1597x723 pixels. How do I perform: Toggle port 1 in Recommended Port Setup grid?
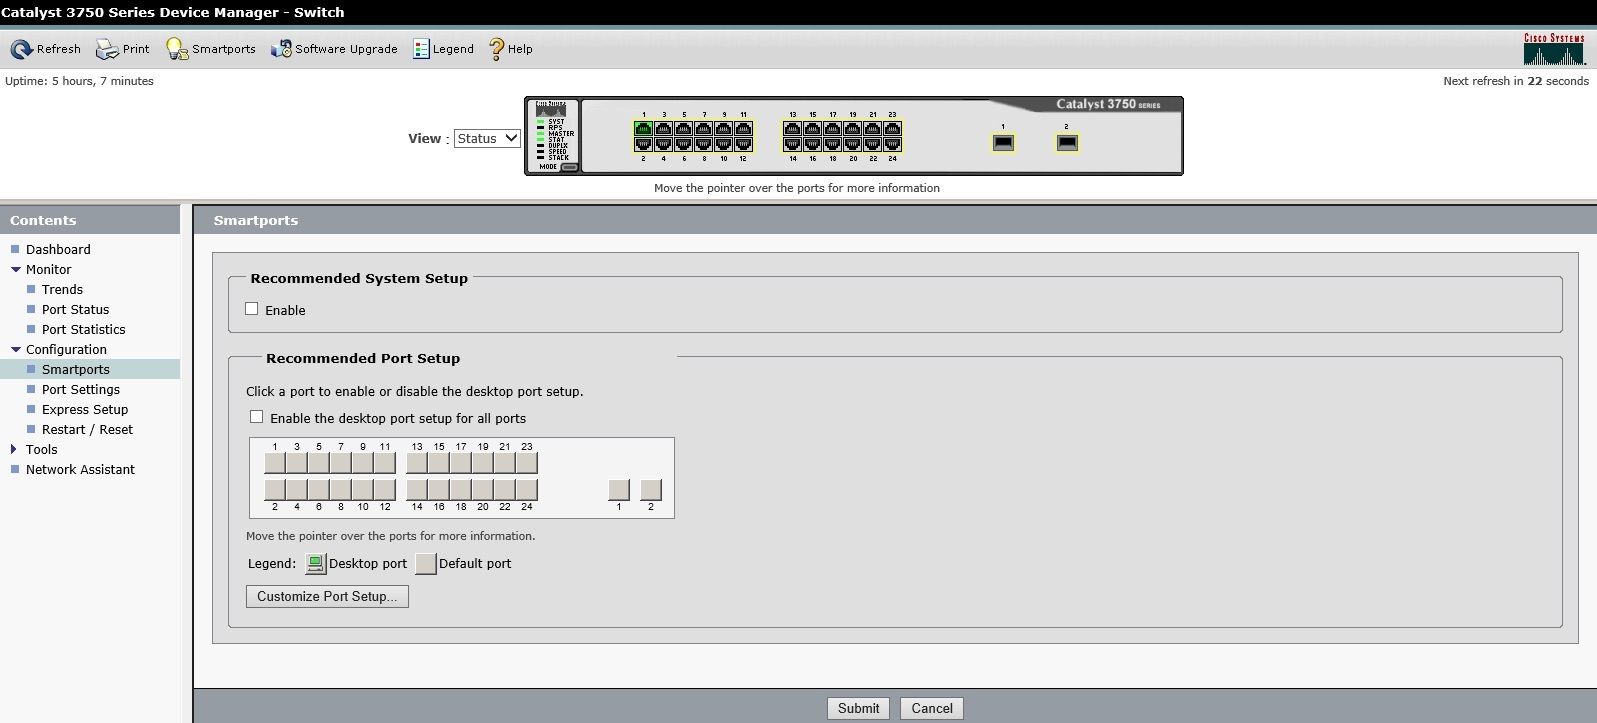(275, 463)
